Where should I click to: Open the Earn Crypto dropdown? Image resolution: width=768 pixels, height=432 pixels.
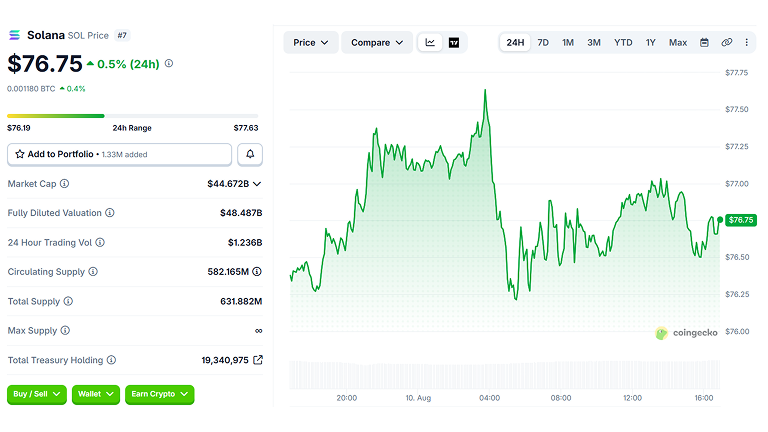159,394
